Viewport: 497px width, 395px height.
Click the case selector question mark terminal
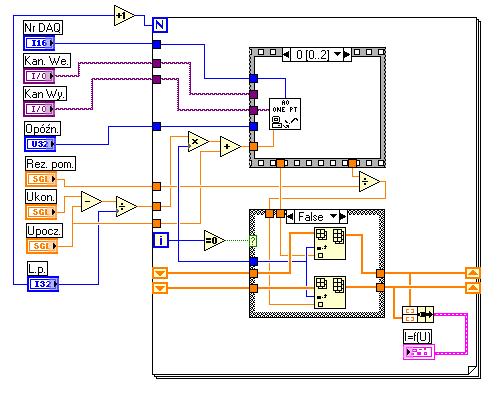253,240
